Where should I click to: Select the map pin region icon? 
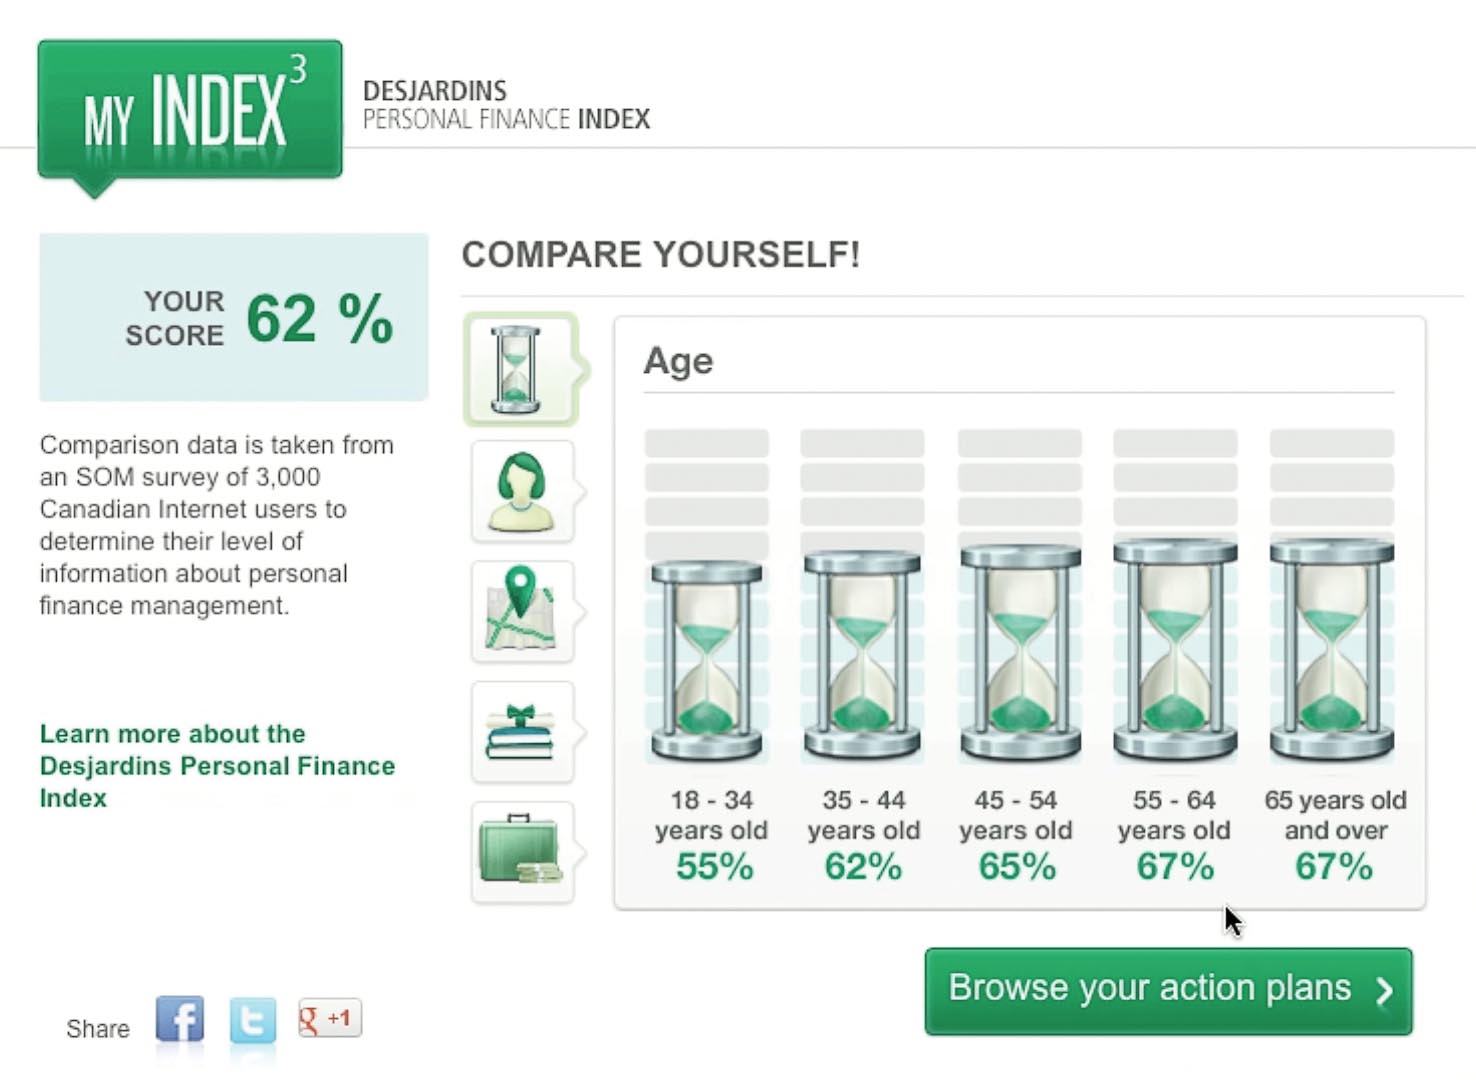[x=522, y=611]
